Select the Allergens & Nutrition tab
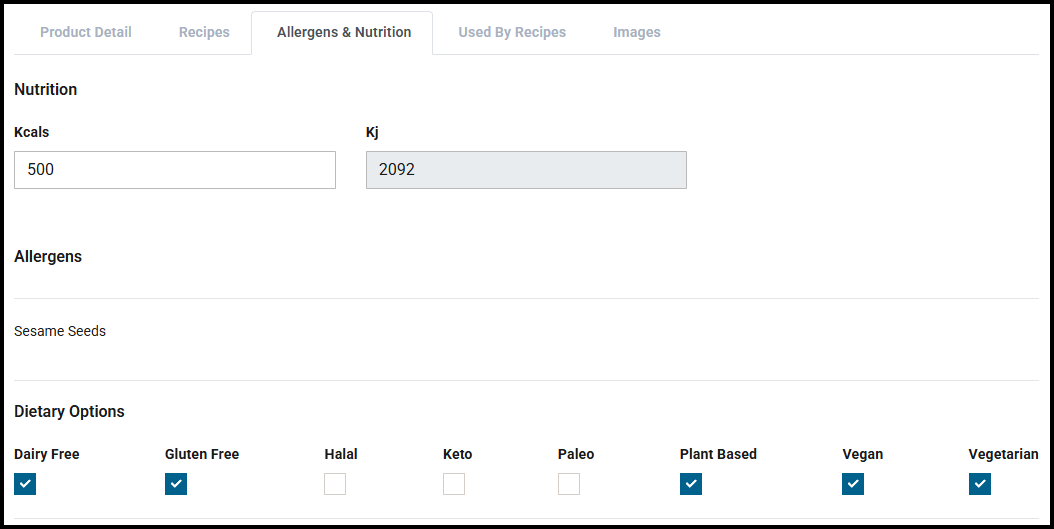Screen dimensions: 1054x529 [344, 32]
